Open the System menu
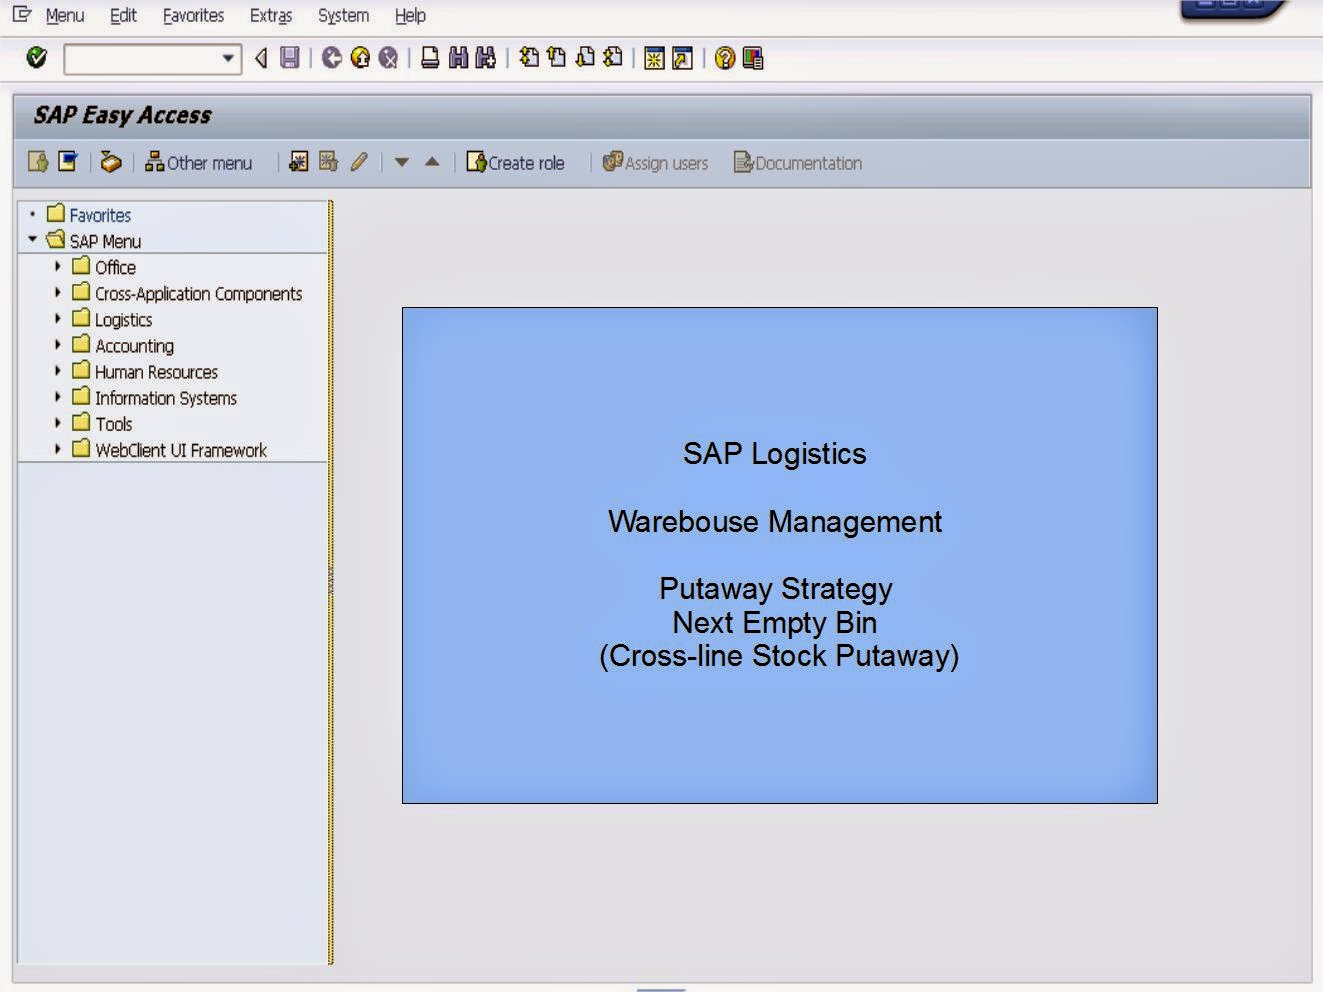The image size is (1323, 992). 342,15
